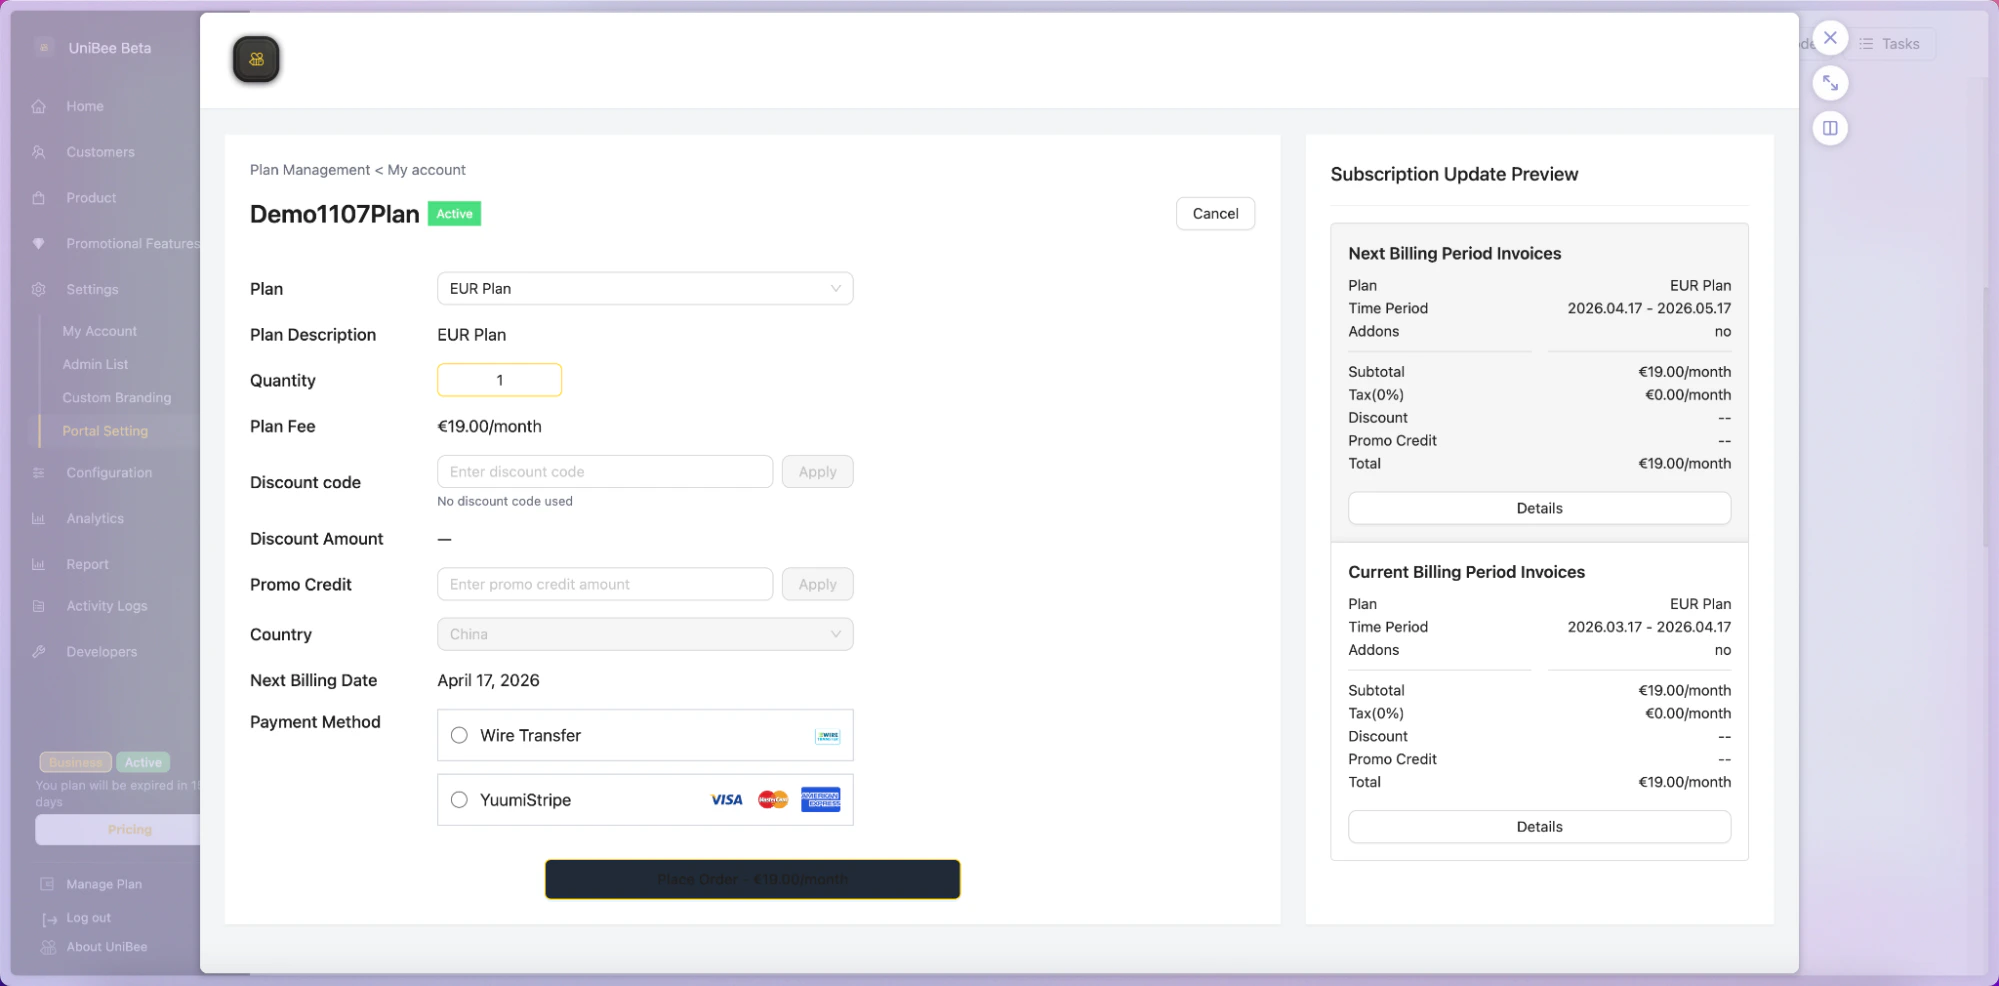The height and width of the screenshot is (986, 1999).
Task: Click the Analytics chart icon
Action: click(x=39, y=519)
